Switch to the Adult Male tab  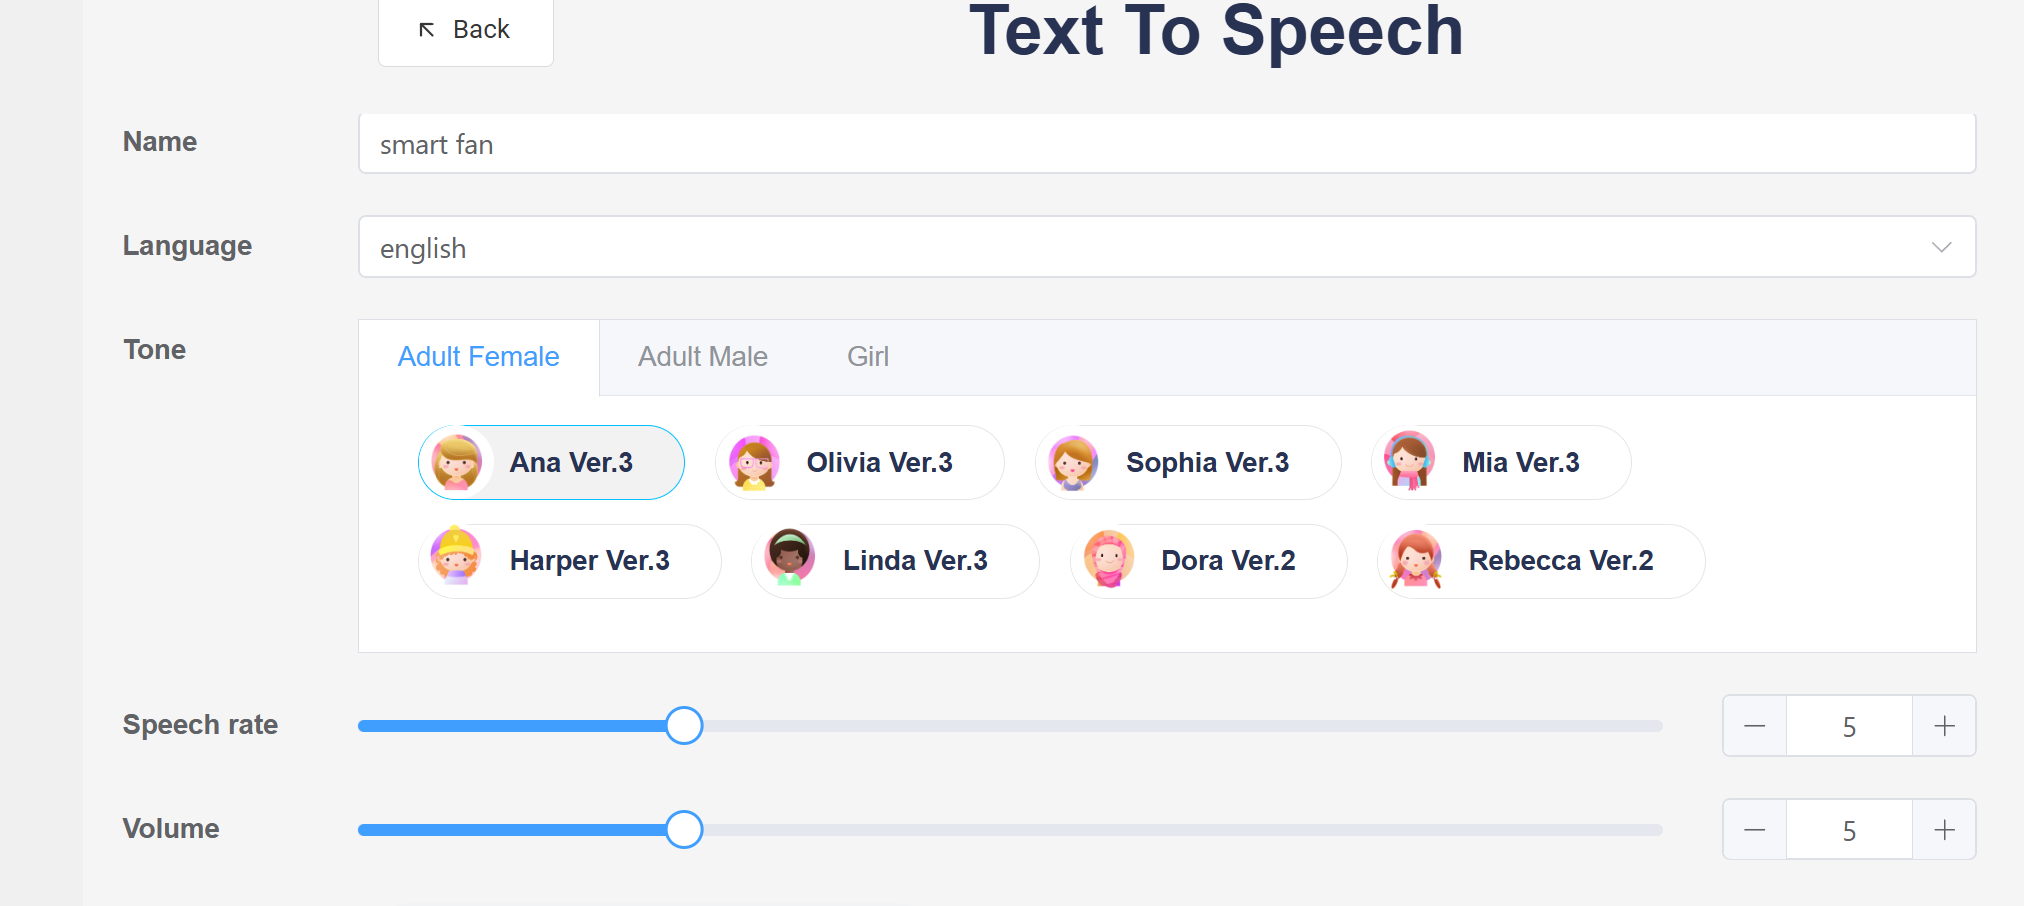coord(703,357)
